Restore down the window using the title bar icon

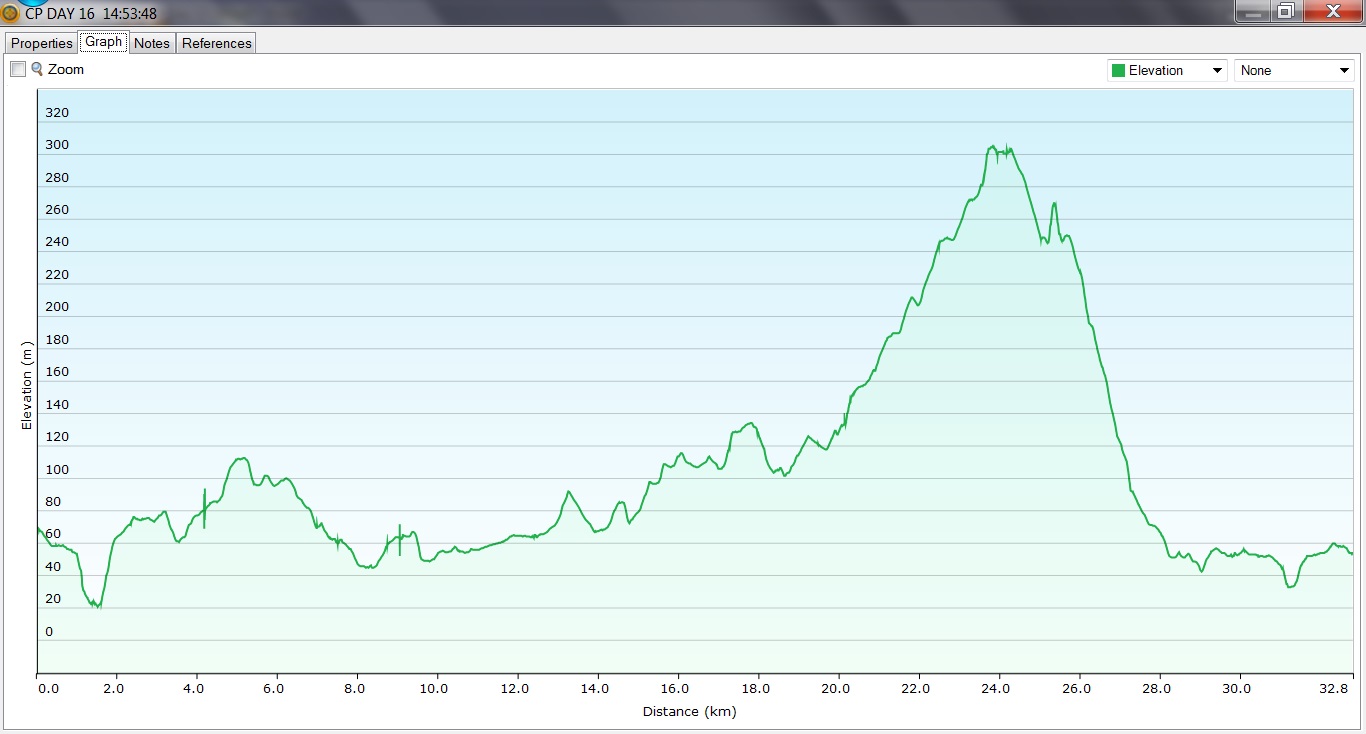click(x=1286, y=11)
